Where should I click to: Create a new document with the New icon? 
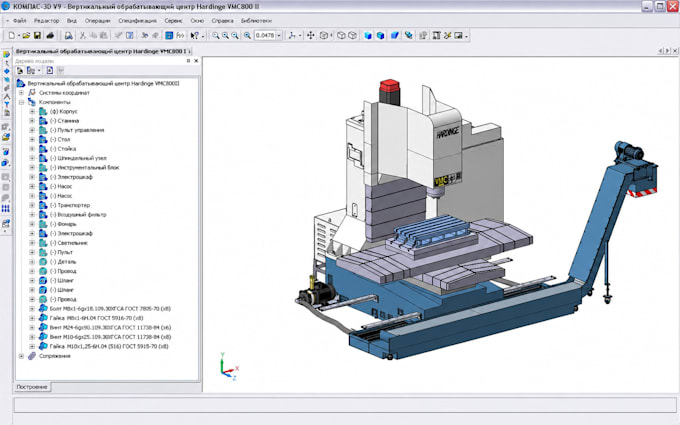pos(12,36)
